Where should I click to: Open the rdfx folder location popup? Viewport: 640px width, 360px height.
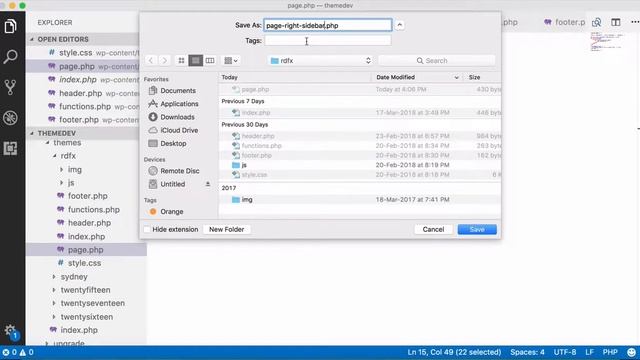click(x=320, y=60)
